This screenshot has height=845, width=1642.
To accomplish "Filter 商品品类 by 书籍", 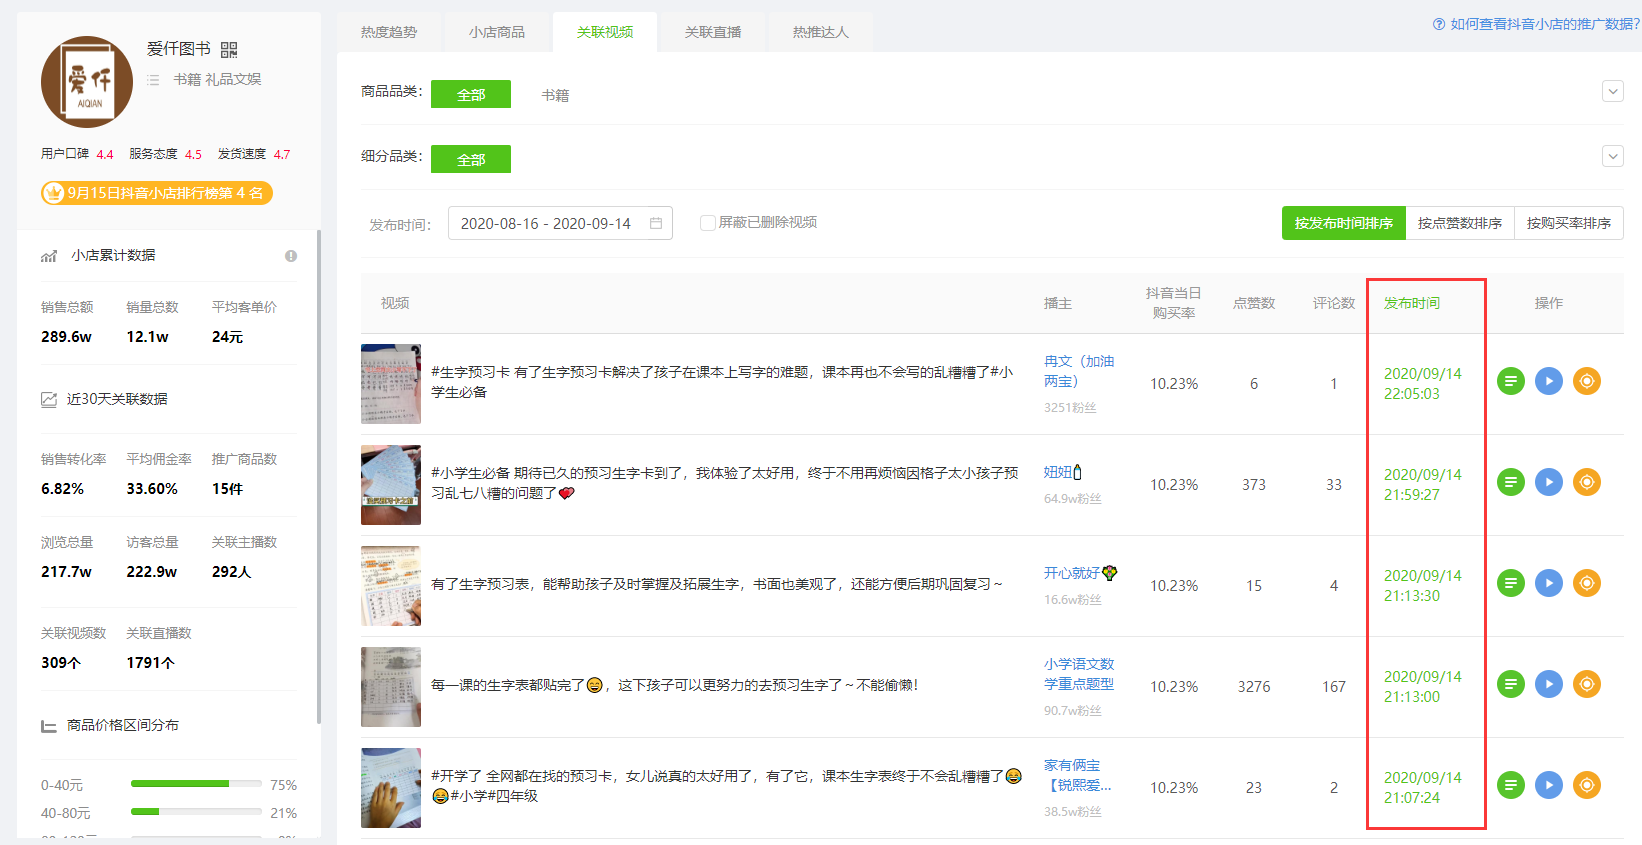I will pos(555,95).
